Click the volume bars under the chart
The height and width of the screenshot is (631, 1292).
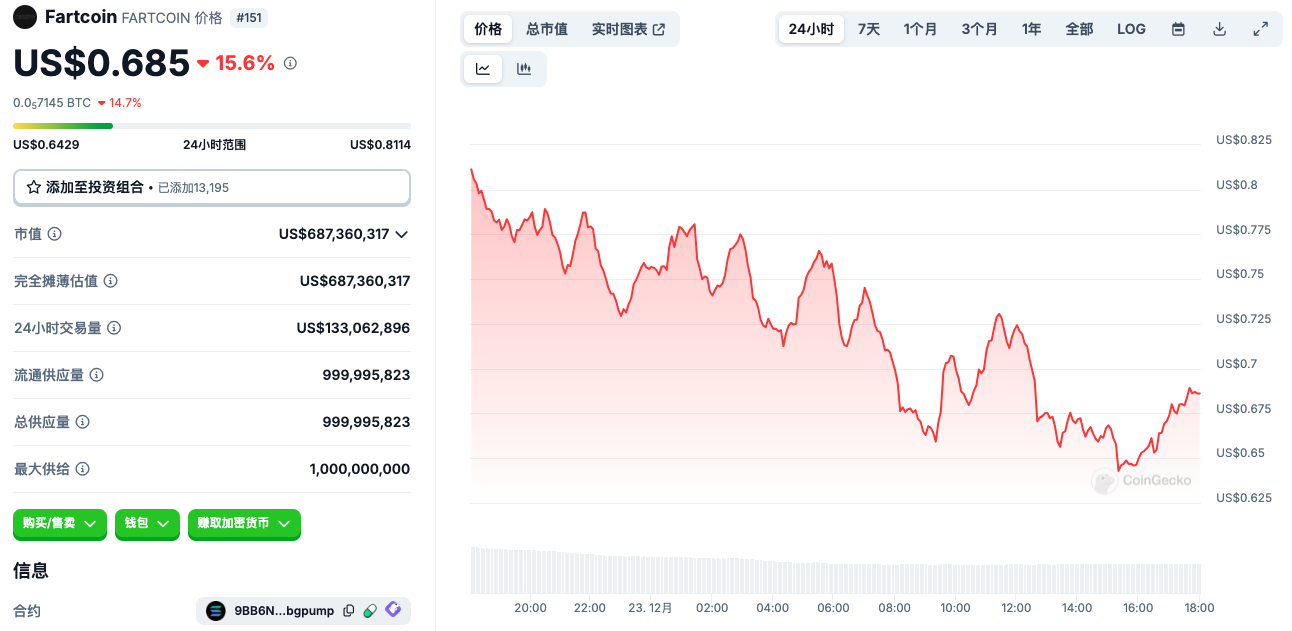tap(835, 570)
